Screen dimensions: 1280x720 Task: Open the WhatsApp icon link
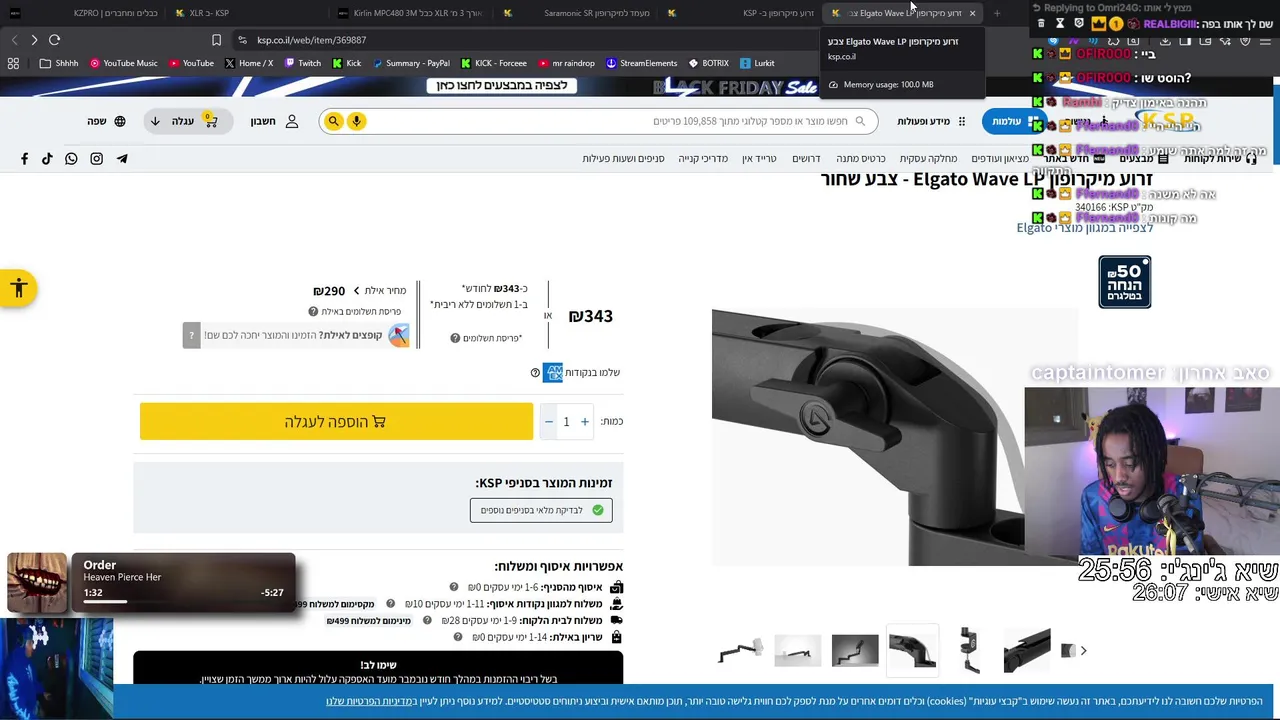click(x=71, y=159)
